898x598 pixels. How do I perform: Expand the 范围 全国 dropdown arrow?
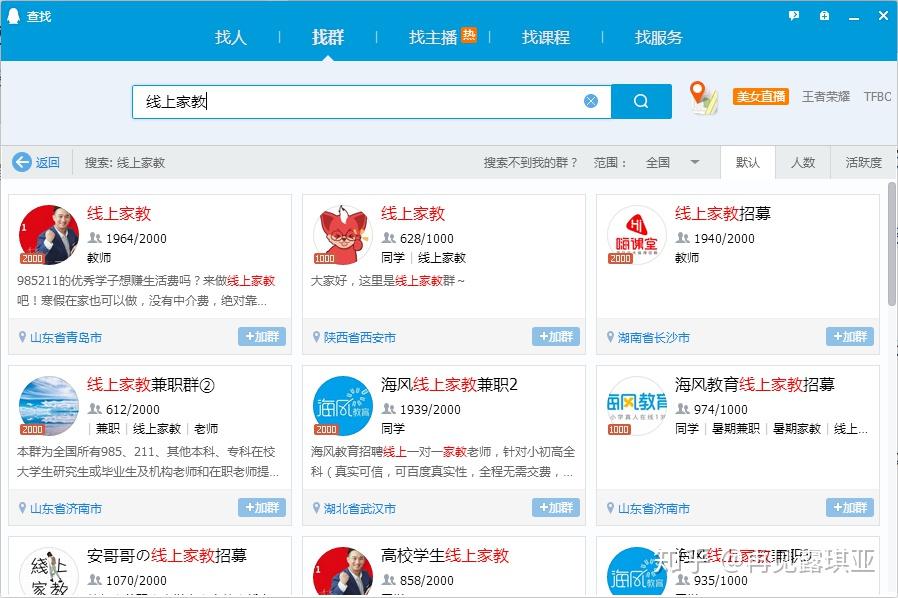pyautogui.click(x=695, y=162)
